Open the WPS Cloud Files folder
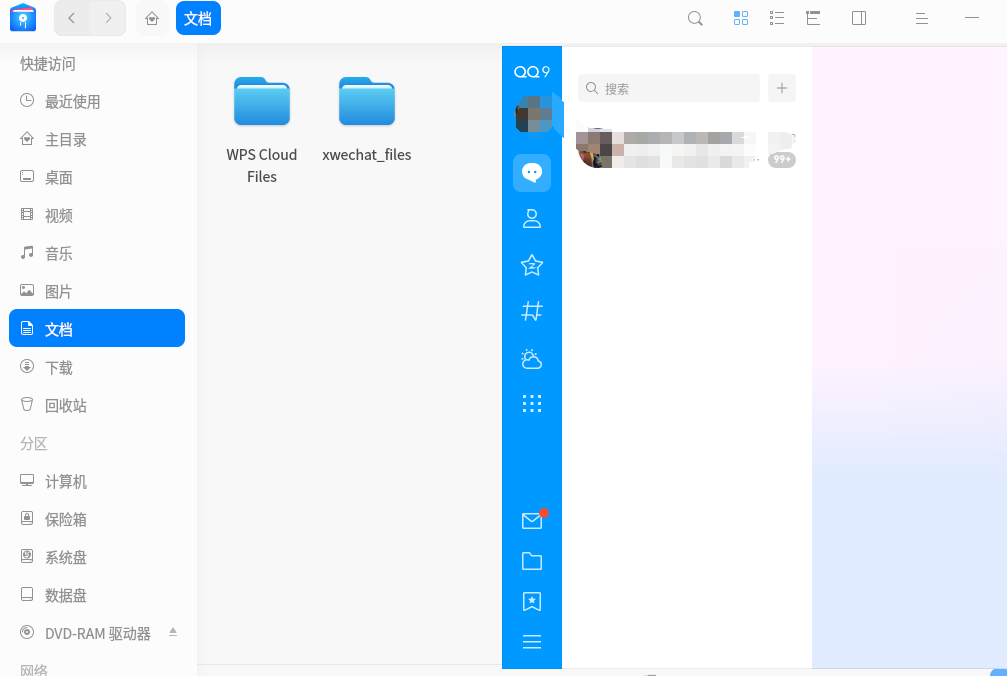1007x676 pixels. (x=261, y=131)
